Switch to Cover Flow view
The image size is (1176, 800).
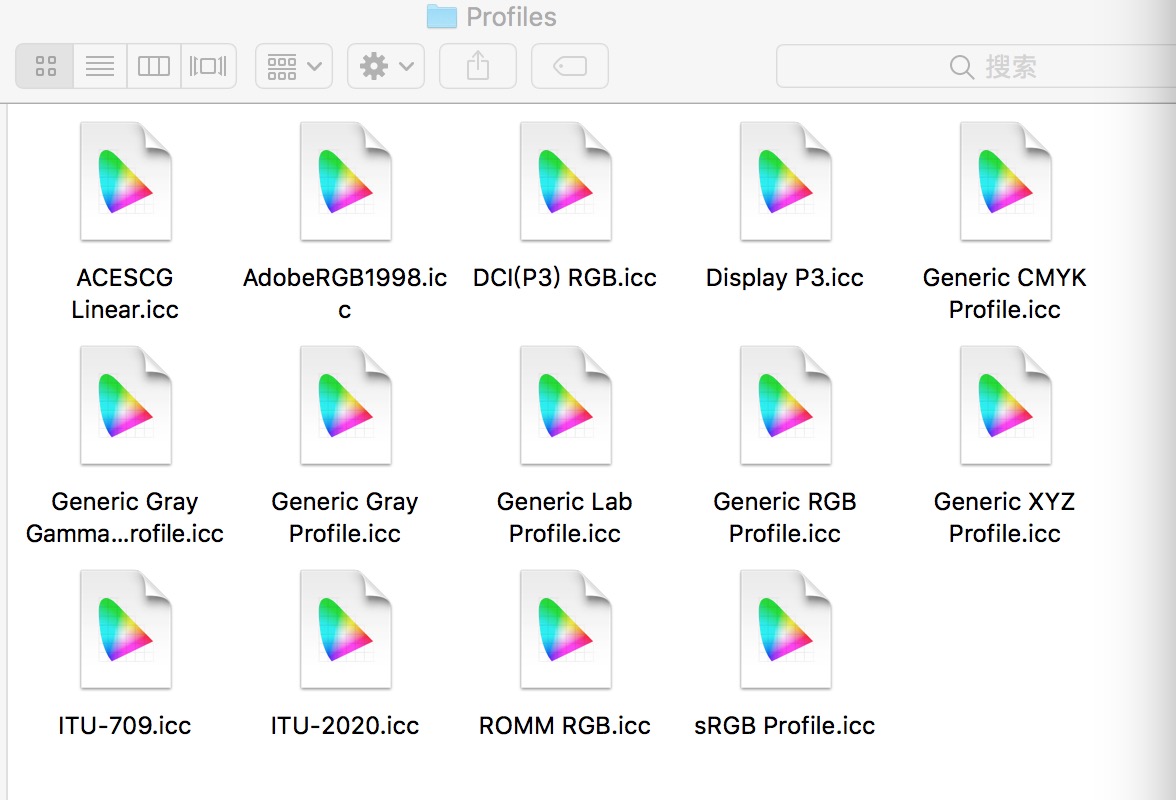point(208,67)
